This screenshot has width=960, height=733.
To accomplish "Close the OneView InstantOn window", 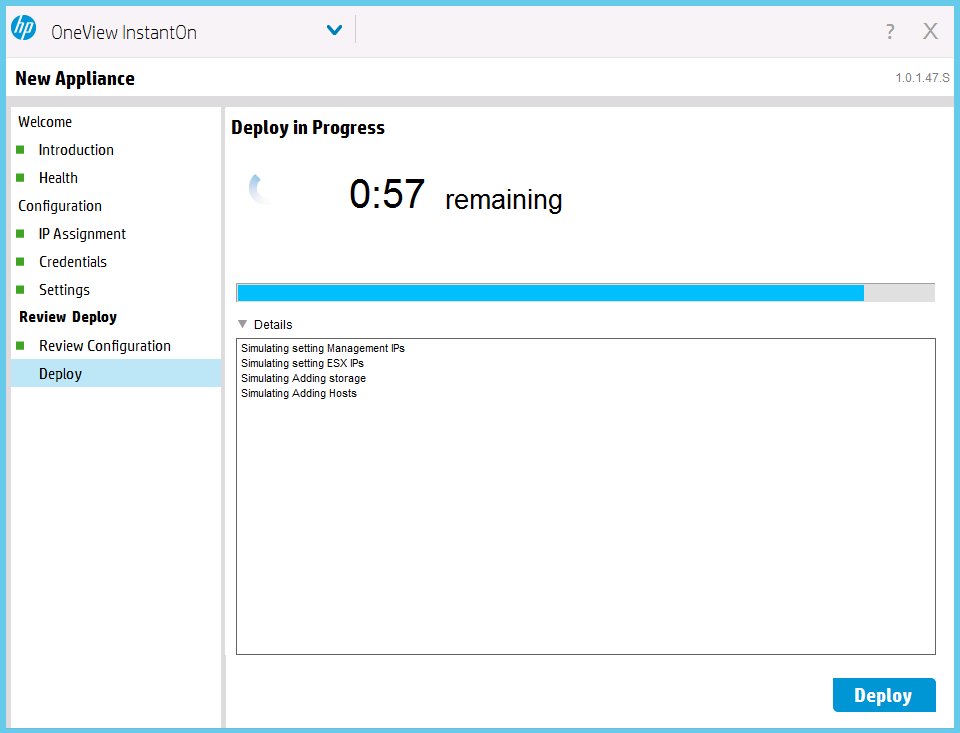I will pyautogui.click(x=931, y=31).
